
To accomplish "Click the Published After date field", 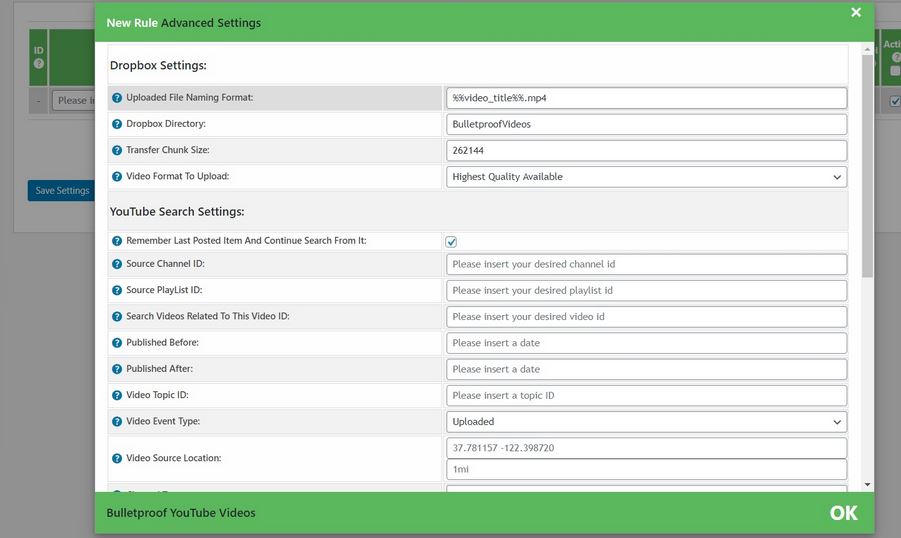I will (646, 369).
